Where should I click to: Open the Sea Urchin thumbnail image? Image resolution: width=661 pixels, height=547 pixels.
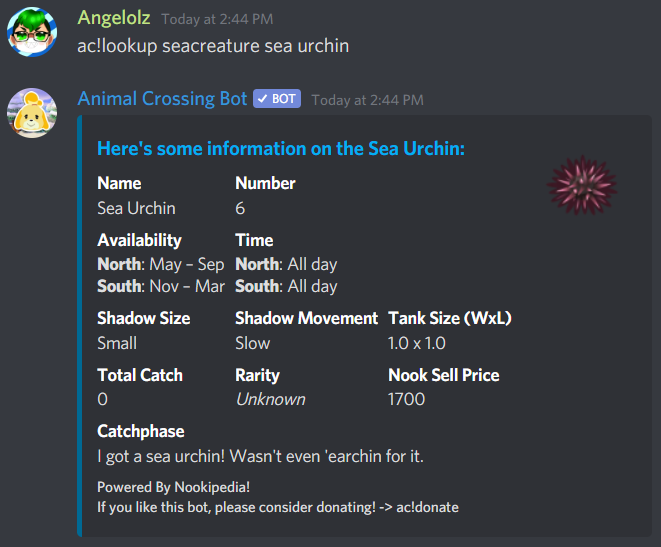583,185
